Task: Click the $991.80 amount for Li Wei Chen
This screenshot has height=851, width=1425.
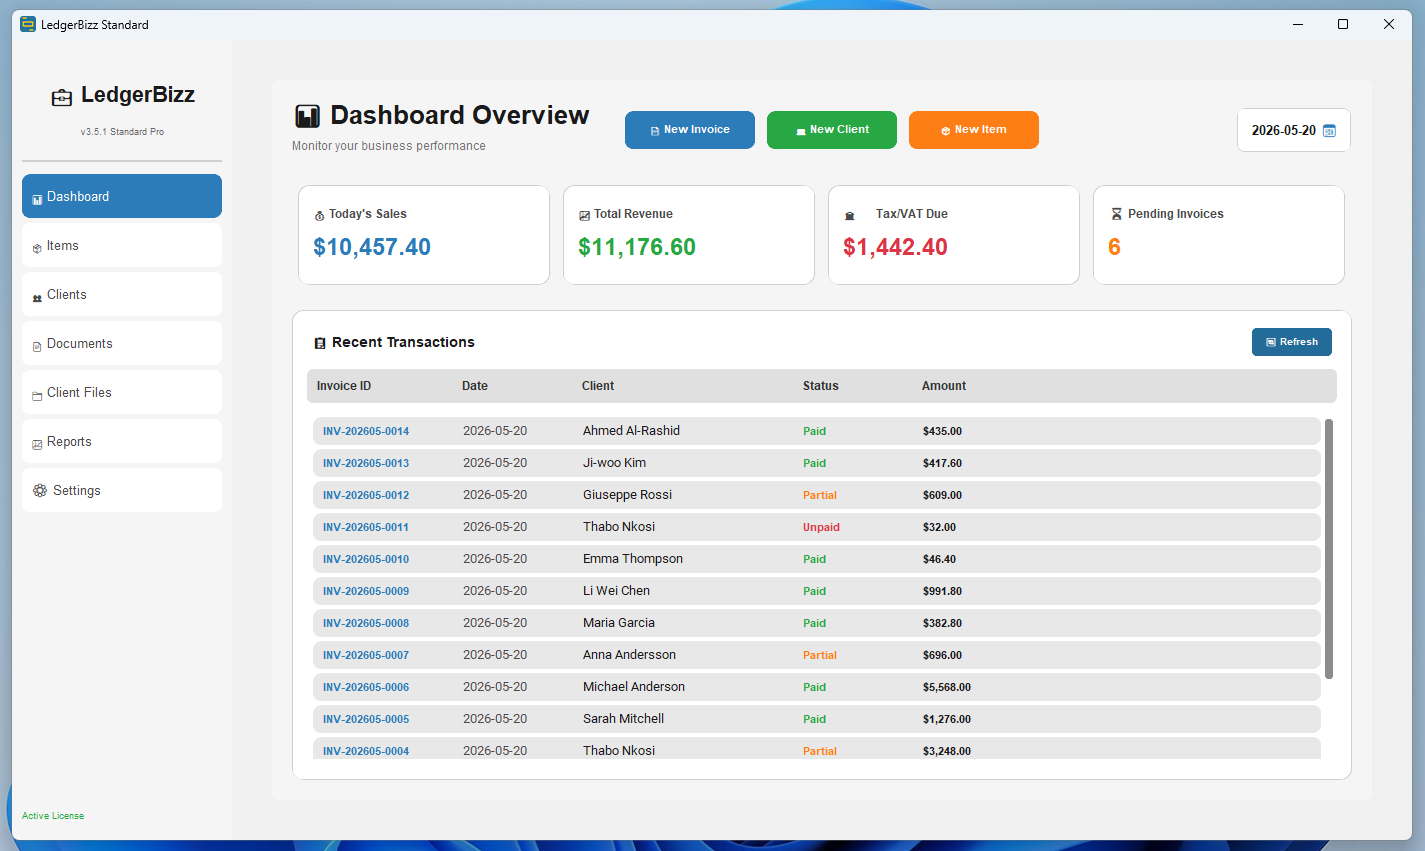Action: point(942,592)
